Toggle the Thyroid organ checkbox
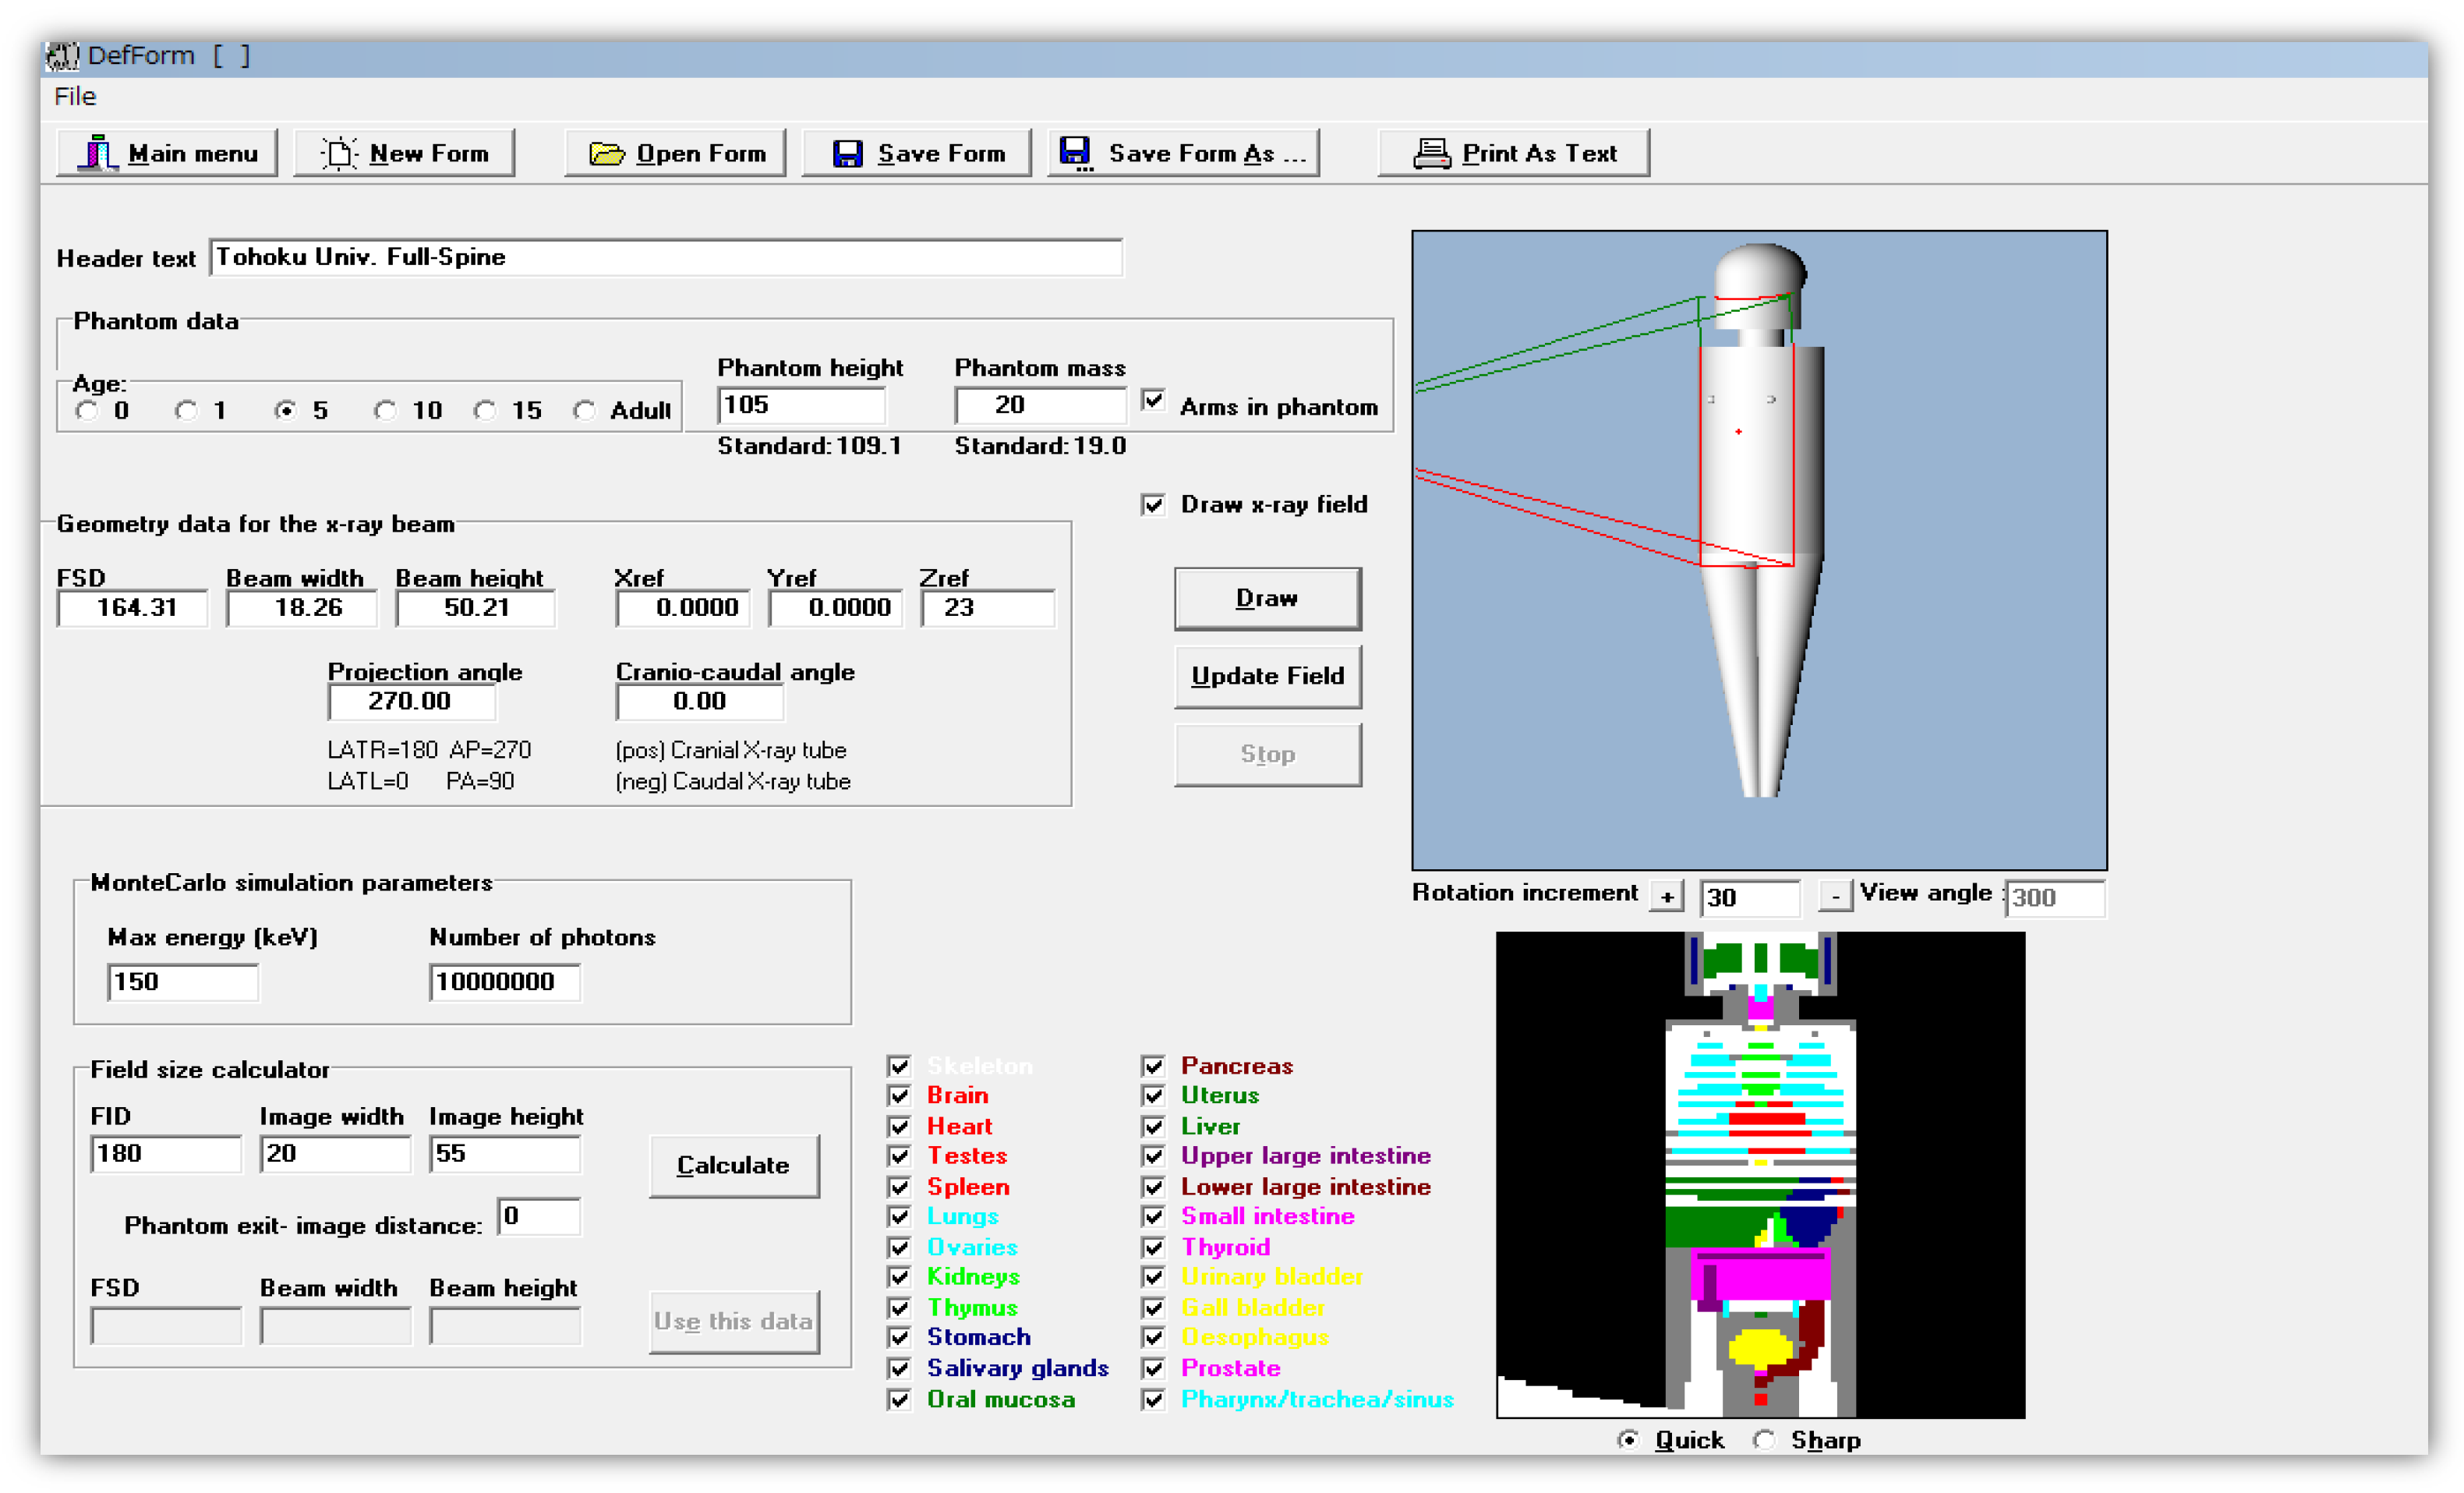The height and width of the screenshot is (1493, 2464). [1154, 1247]
